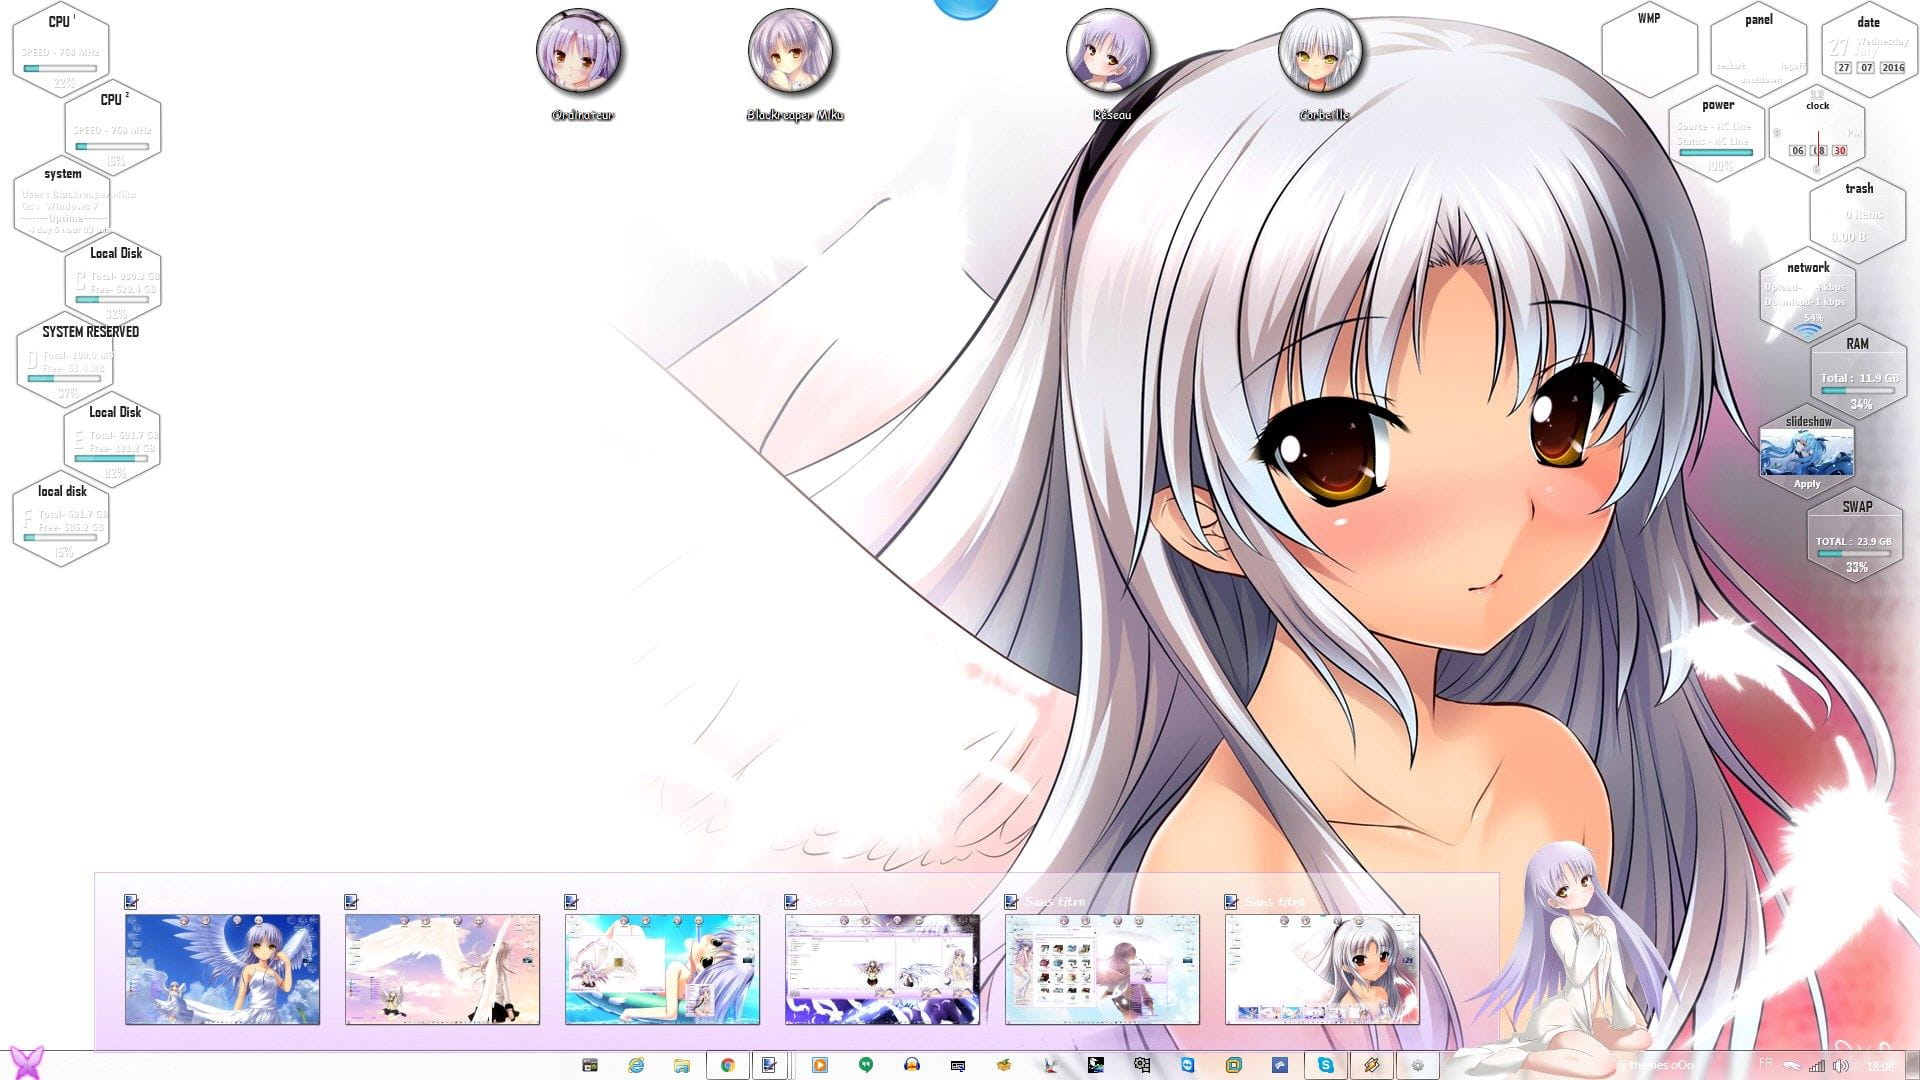Open Google Chrome from the taskbar

tap(726, 1062)
